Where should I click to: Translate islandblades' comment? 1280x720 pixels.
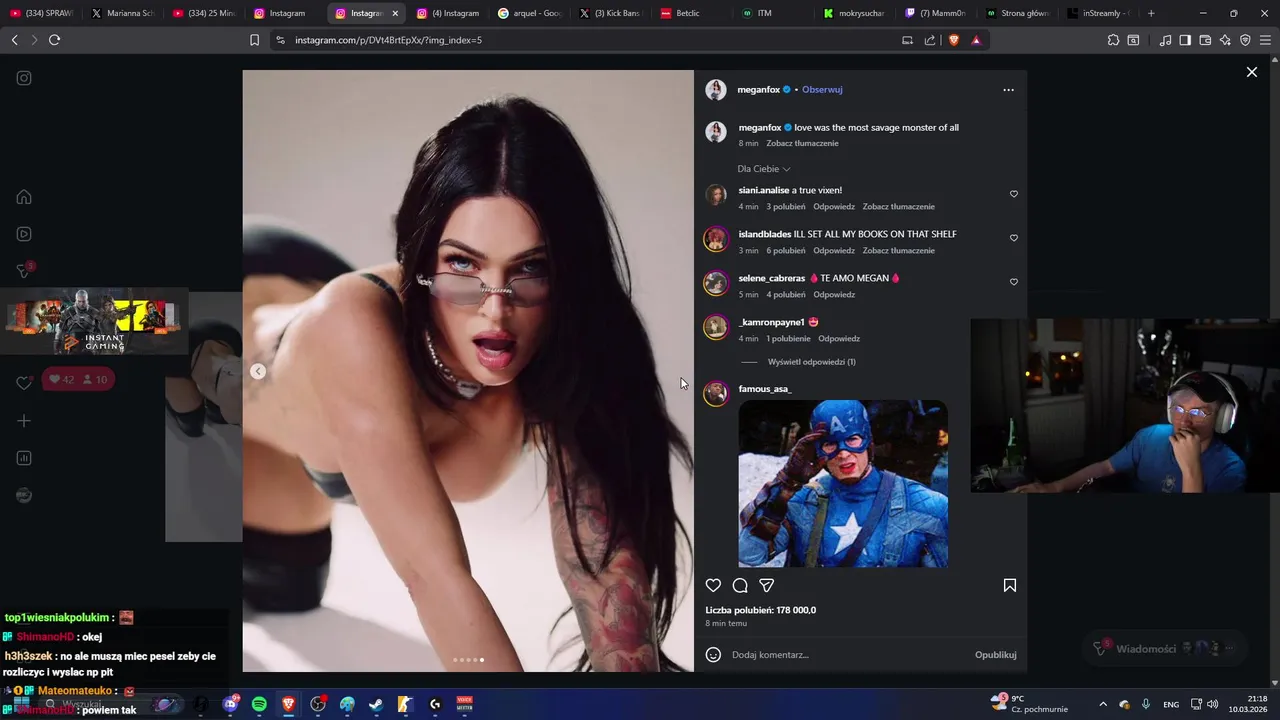tap(899, 251)
